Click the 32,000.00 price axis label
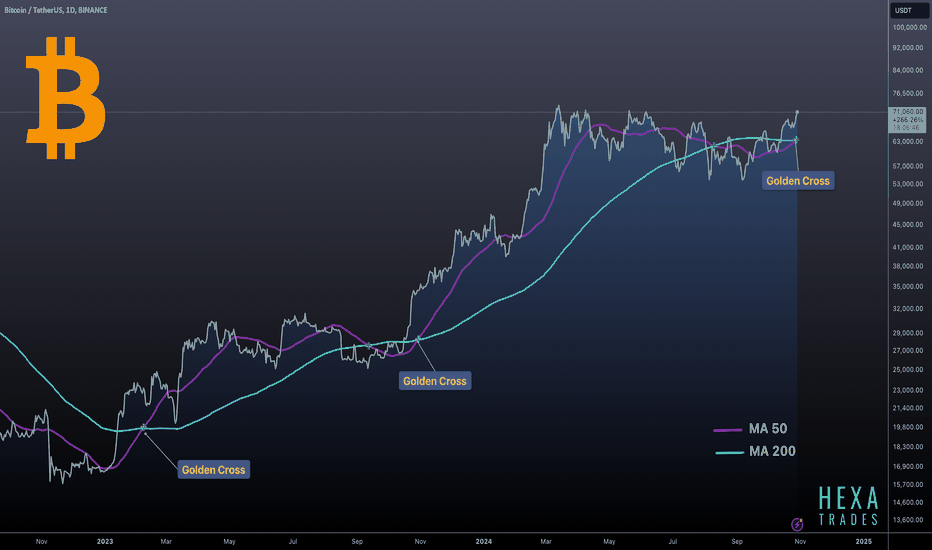The image size is (932, 550). 909,309
